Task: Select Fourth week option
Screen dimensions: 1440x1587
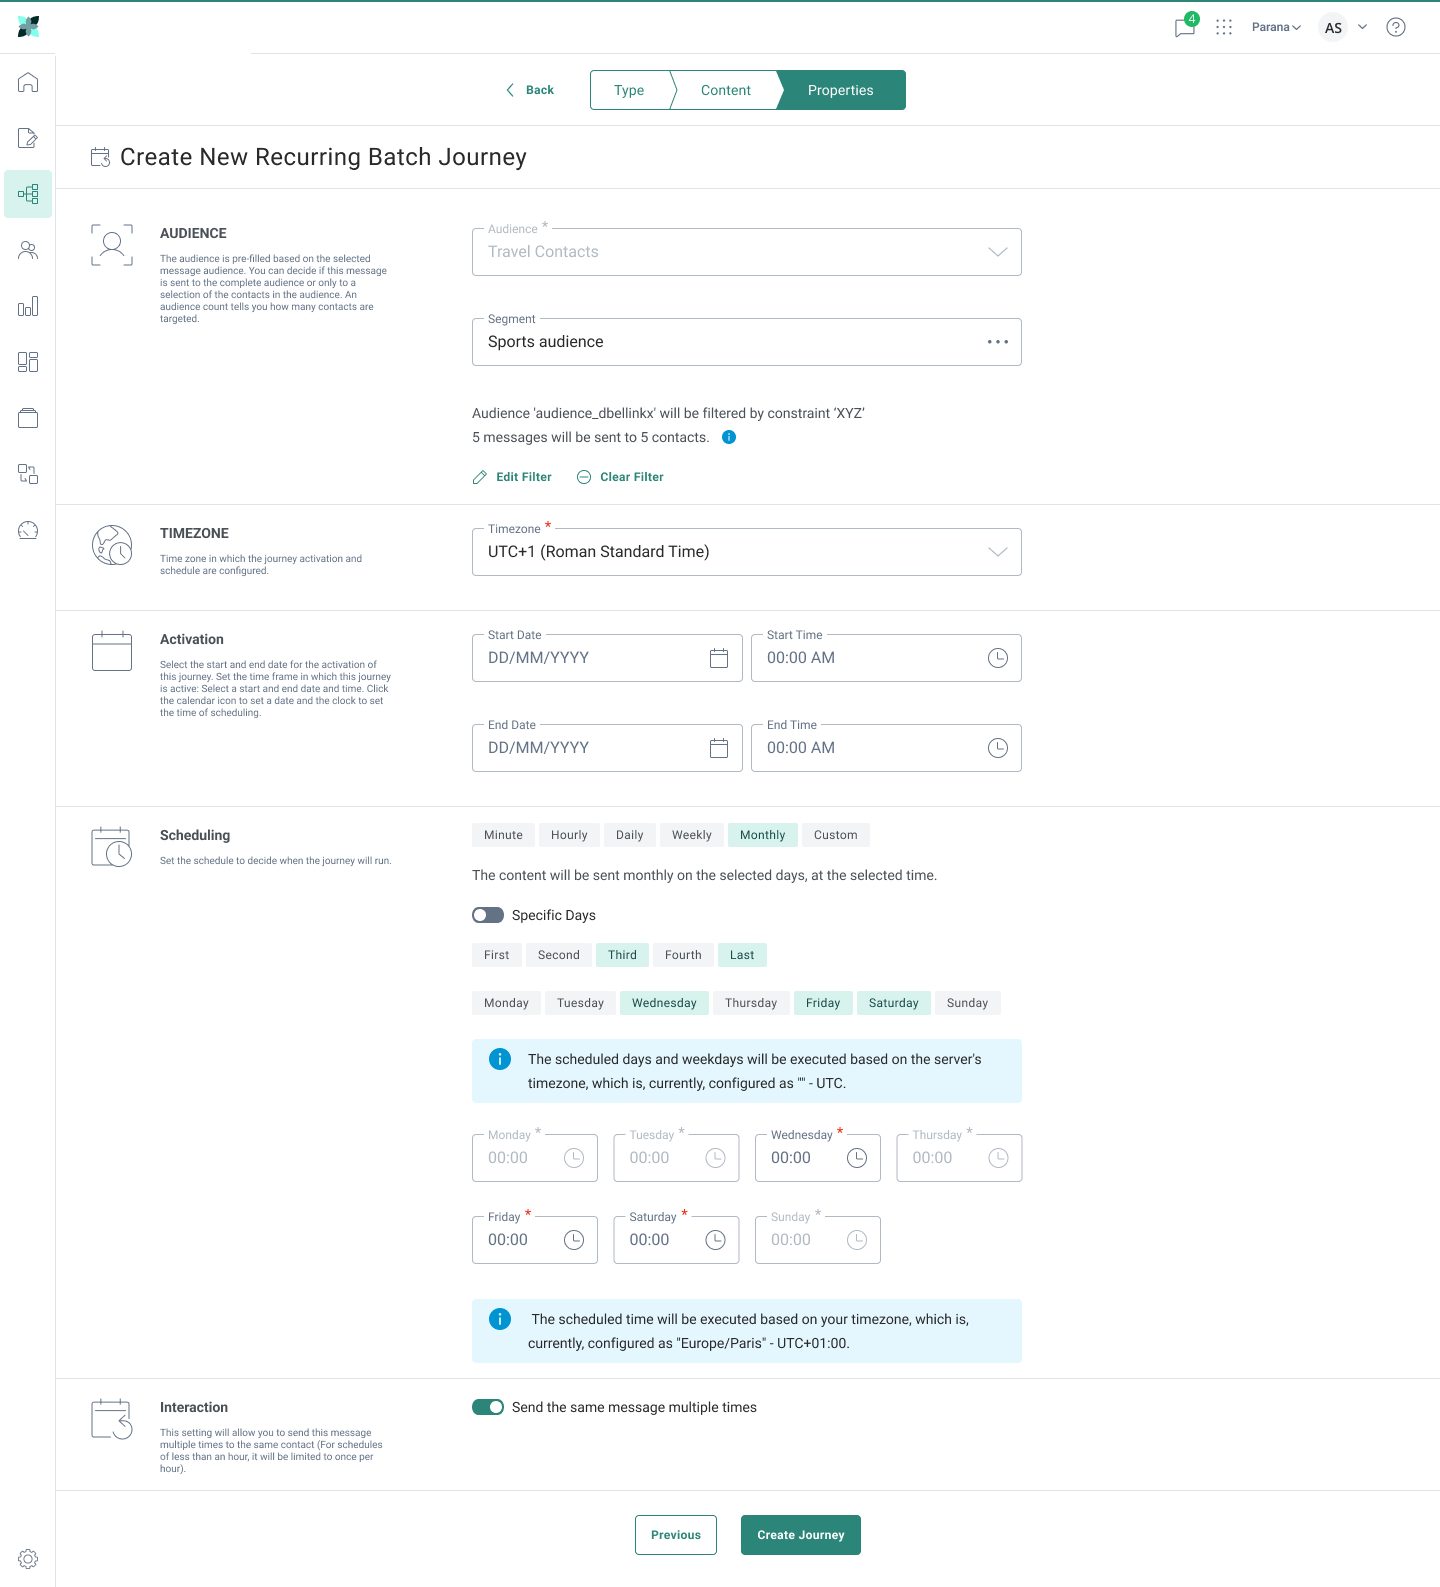Action: (683, 955)
